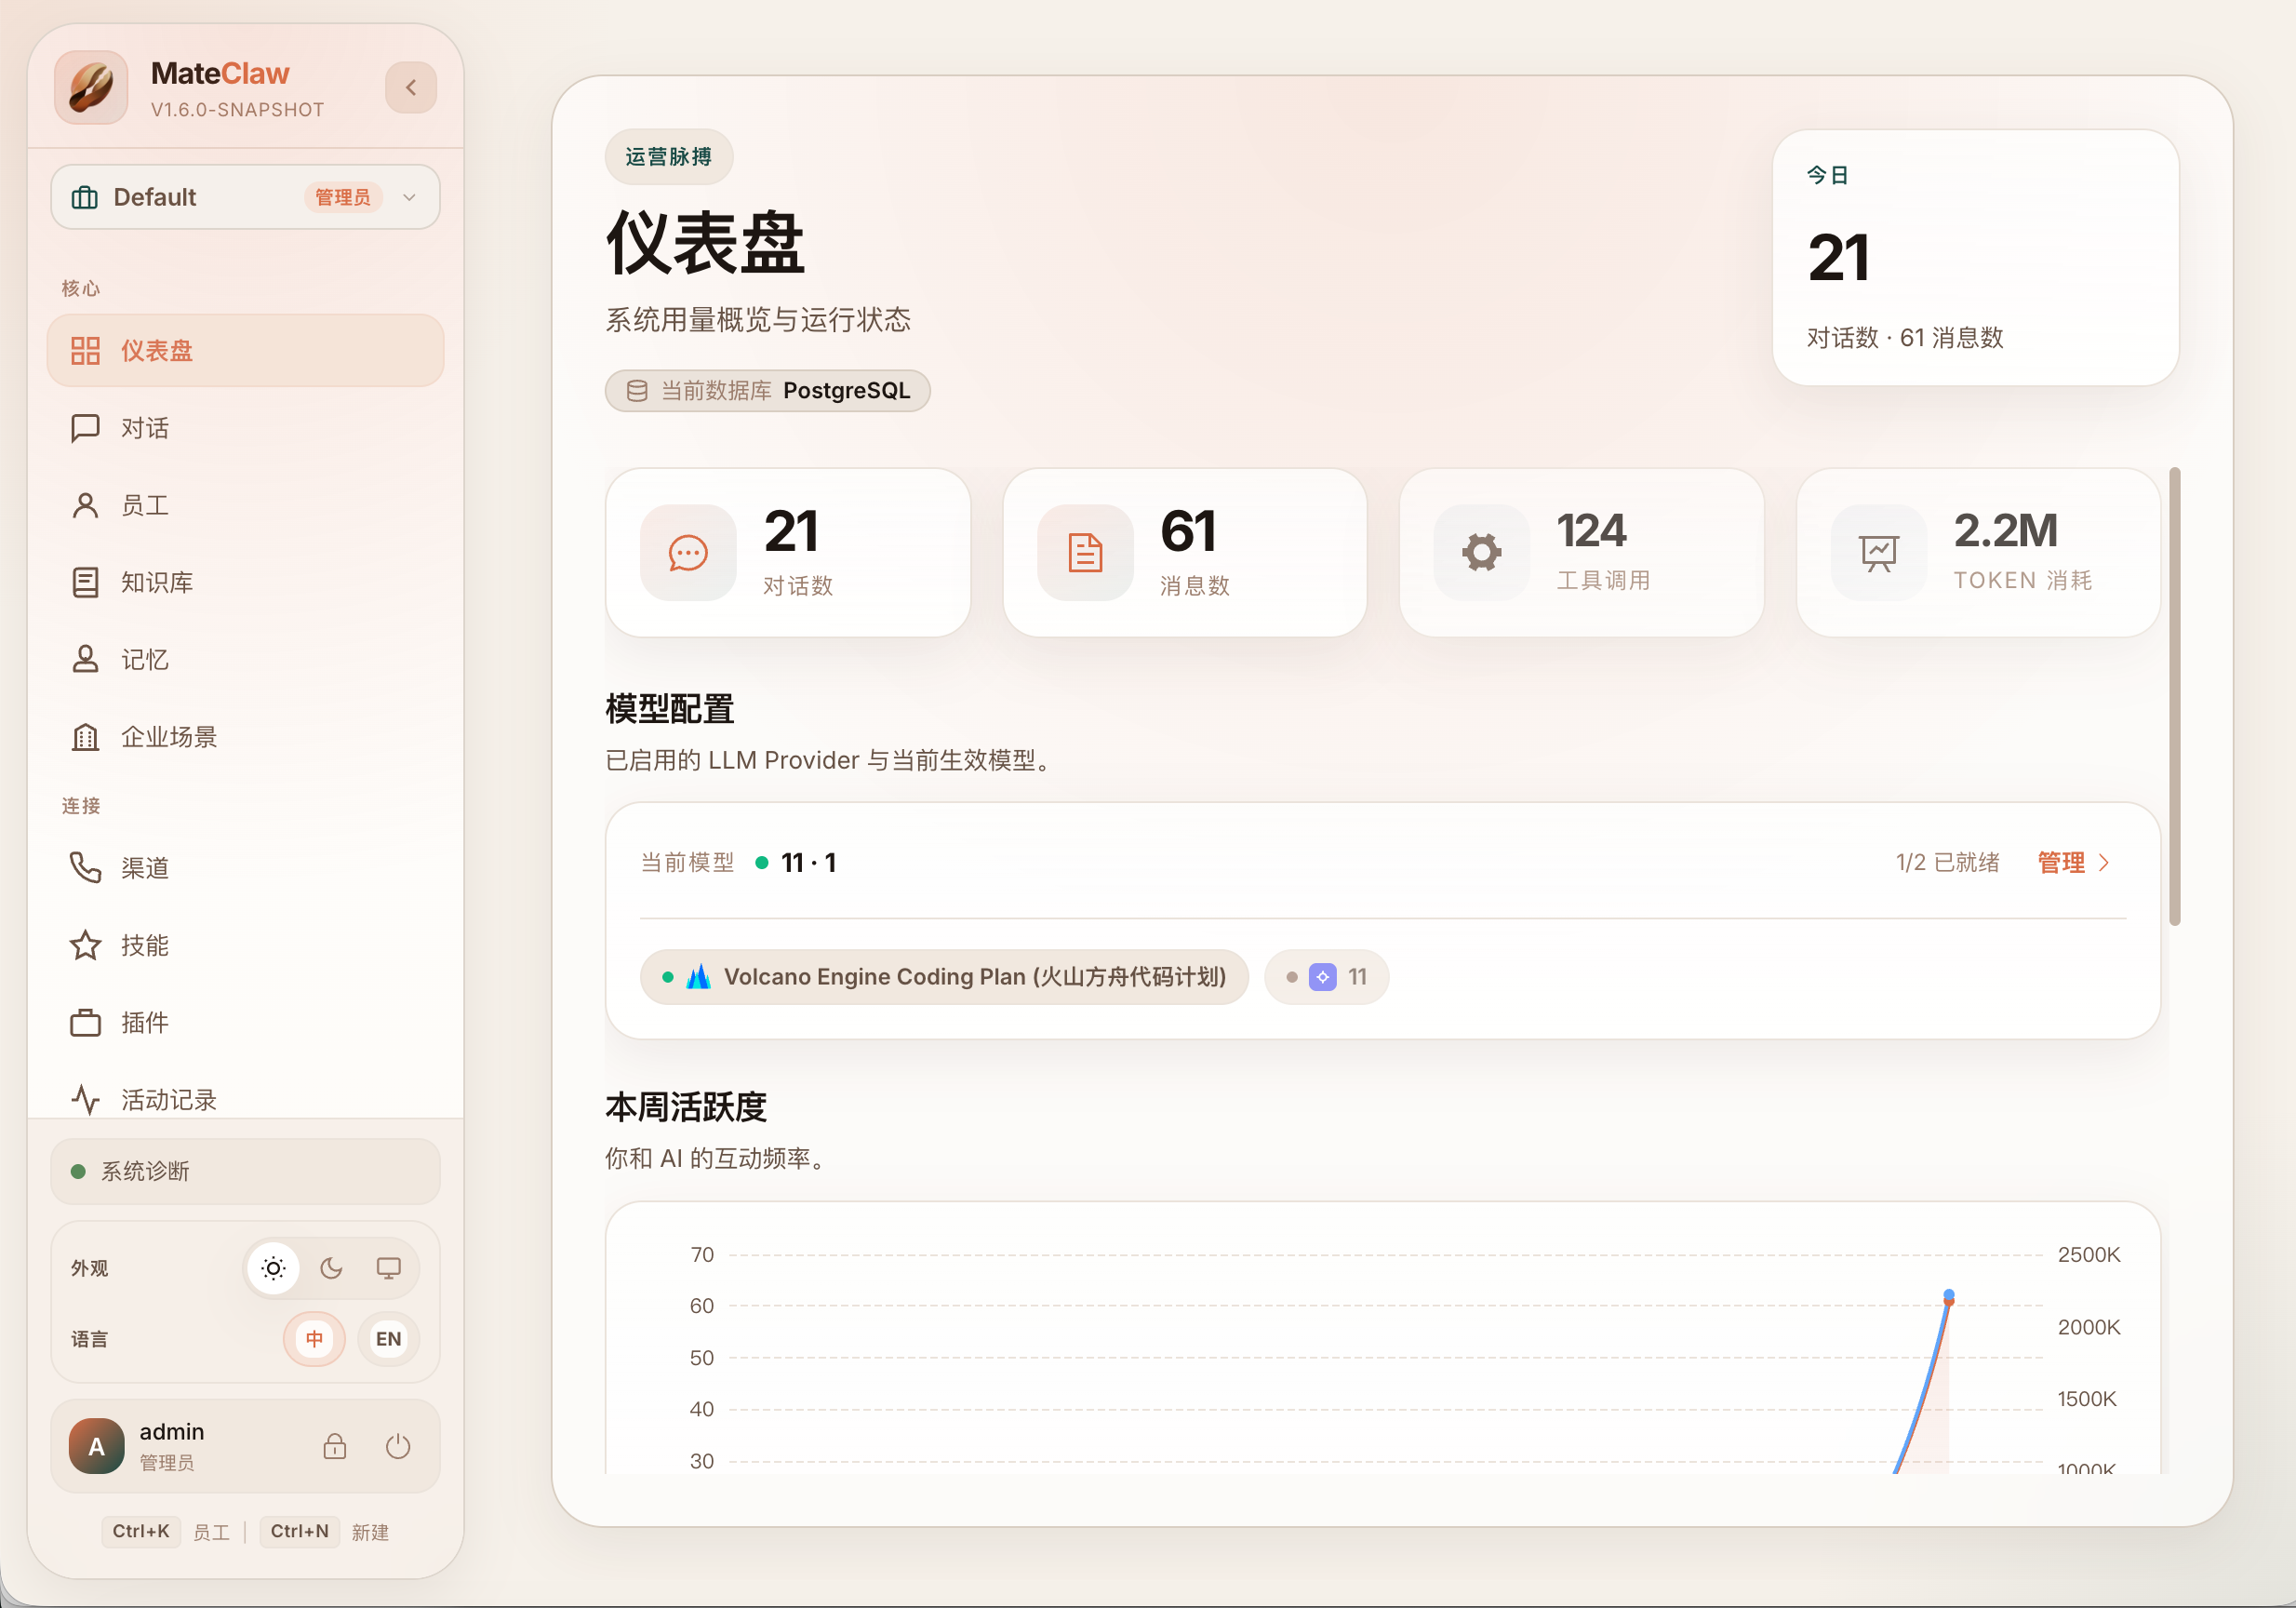
Task: Click the lock icon in admin card
Action: [335, 1446]
